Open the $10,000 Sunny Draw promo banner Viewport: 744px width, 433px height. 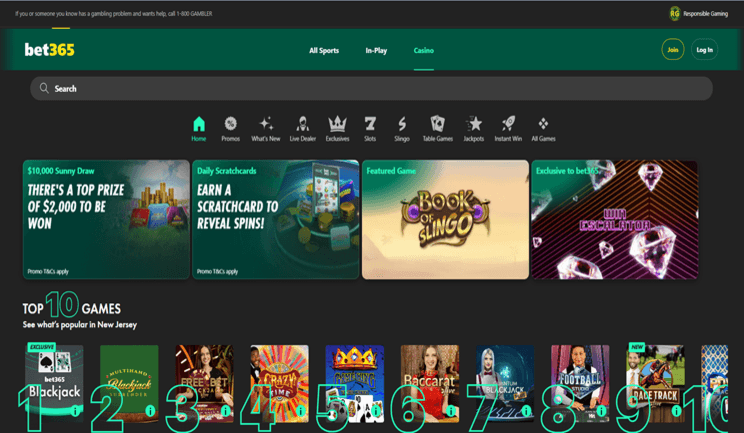(x=106, y=219)
